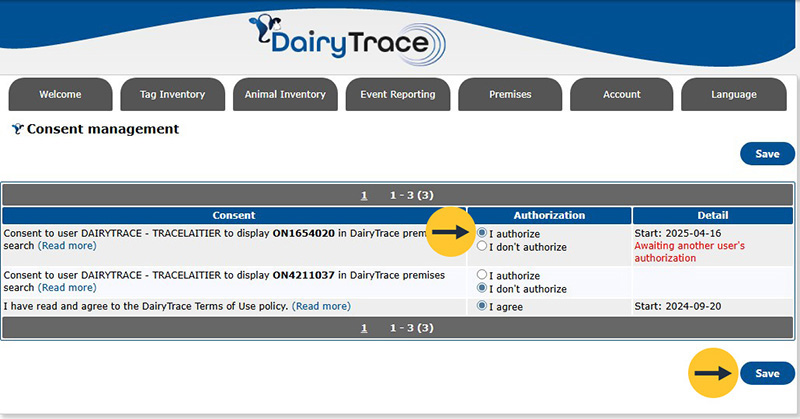Image resolution: width=800 pixels, height=419 pixels.
Task: Open the Welcome tab
Action: 60,95
